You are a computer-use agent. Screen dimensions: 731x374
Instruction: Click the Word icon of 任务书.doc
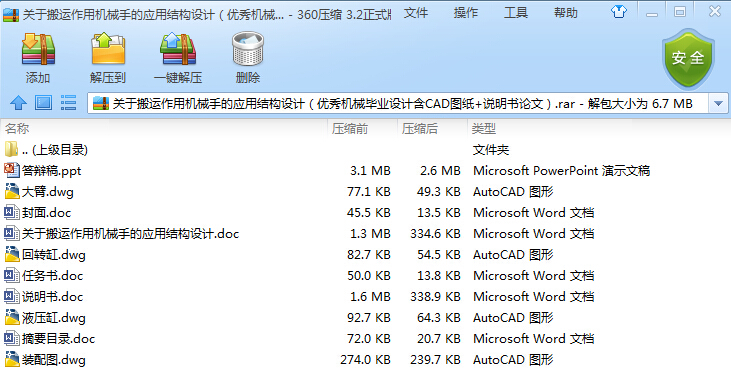[x=11, y=275]
